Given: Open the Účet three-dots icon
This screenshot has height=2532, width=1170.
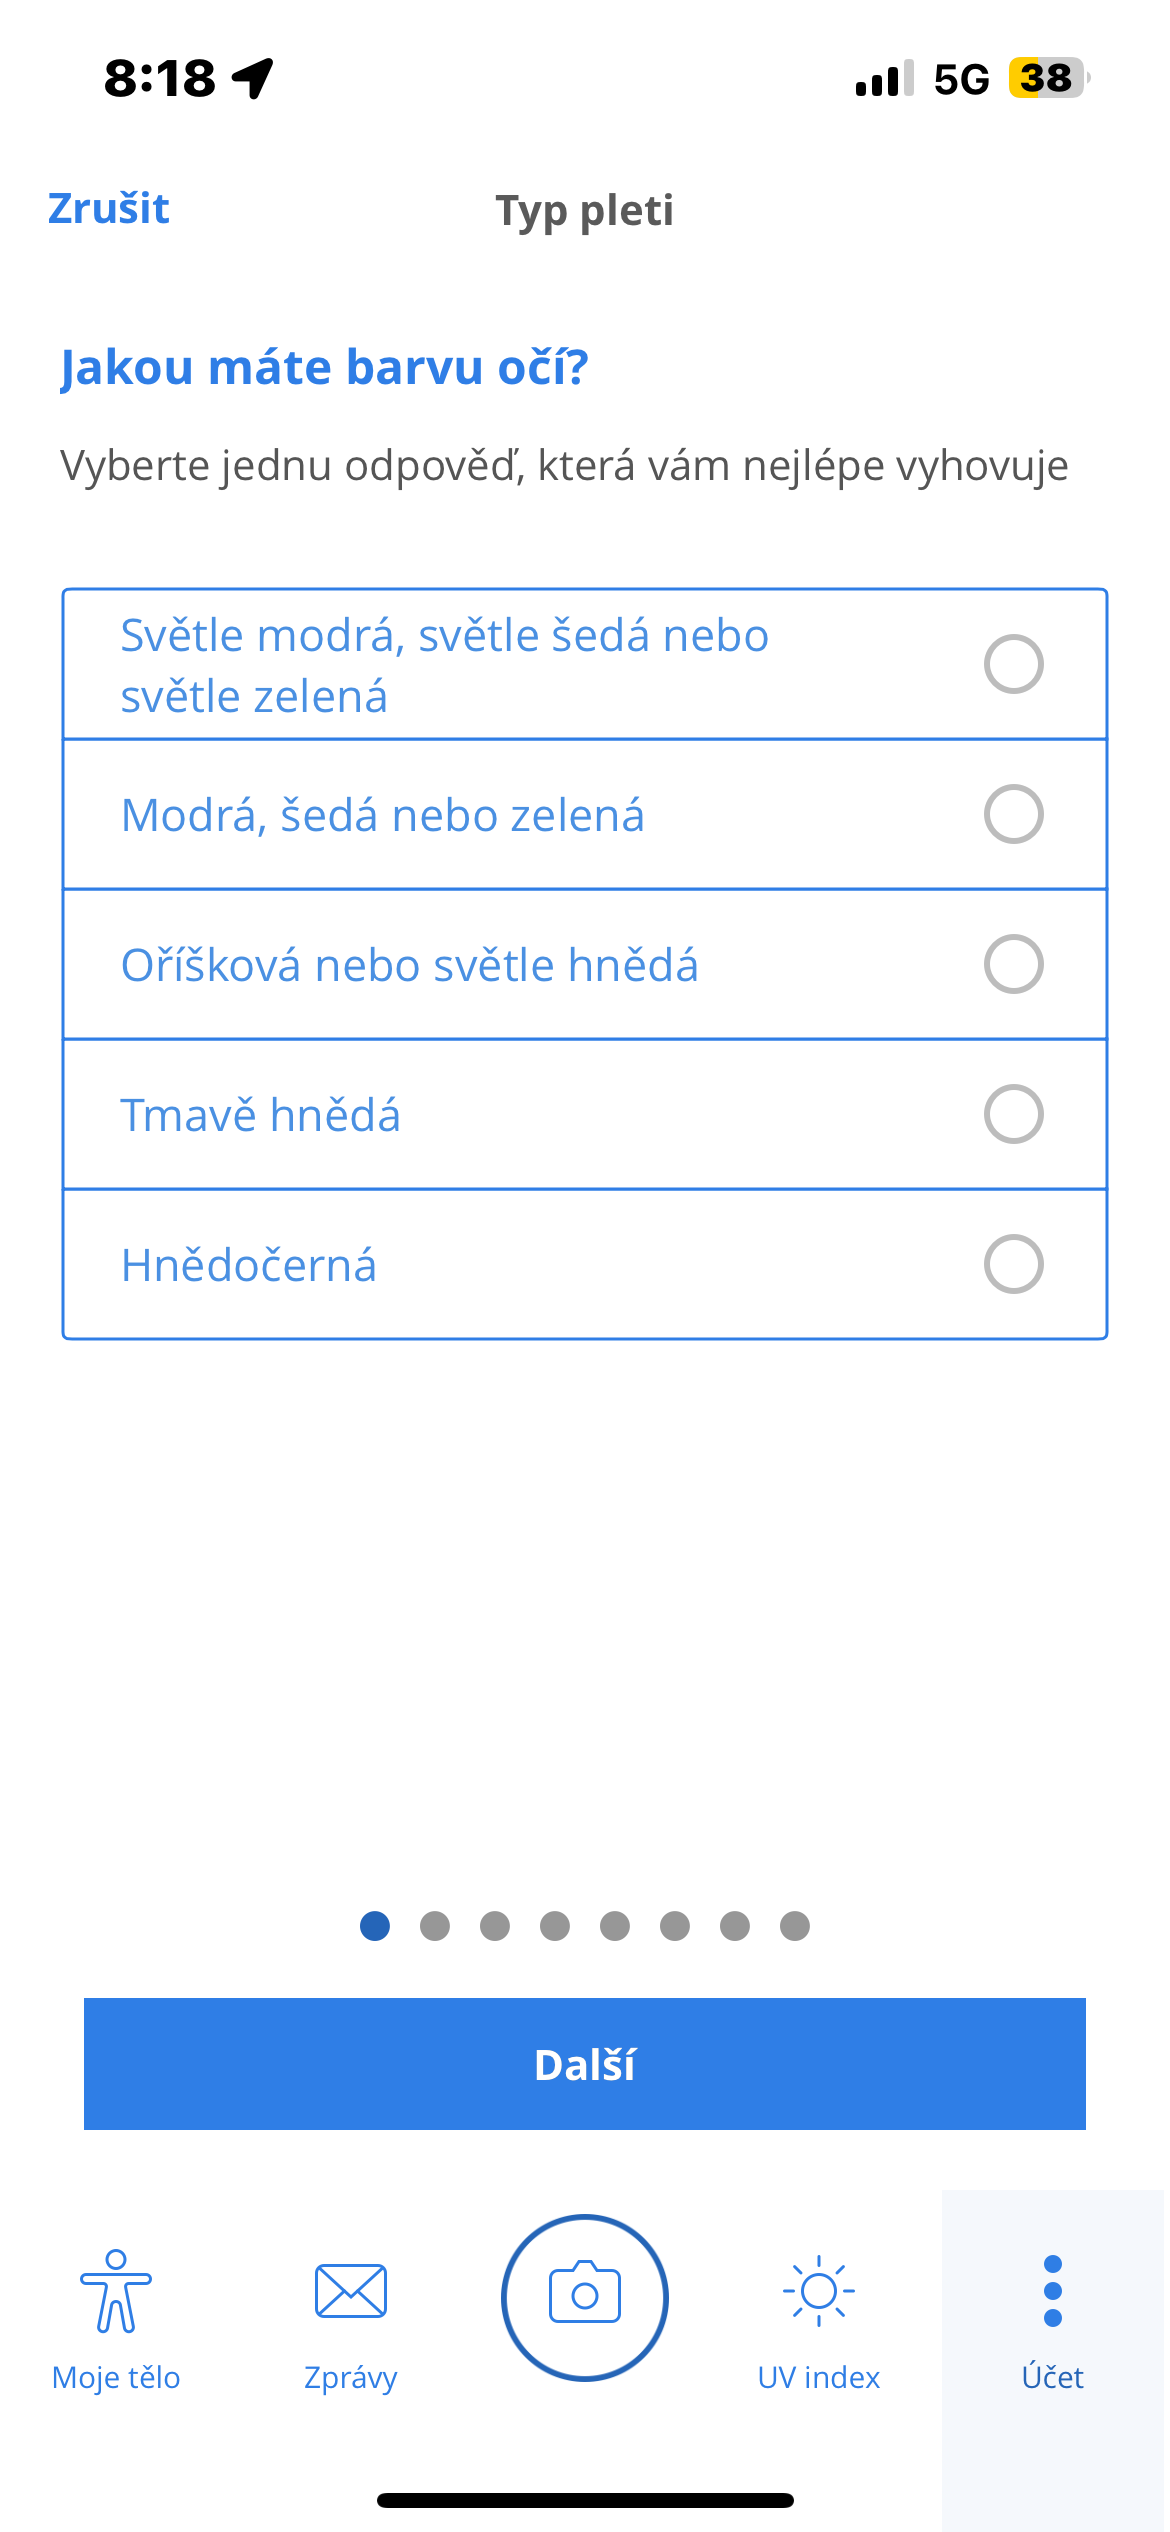Looking at the screenshot, I should point(1053,2290).
